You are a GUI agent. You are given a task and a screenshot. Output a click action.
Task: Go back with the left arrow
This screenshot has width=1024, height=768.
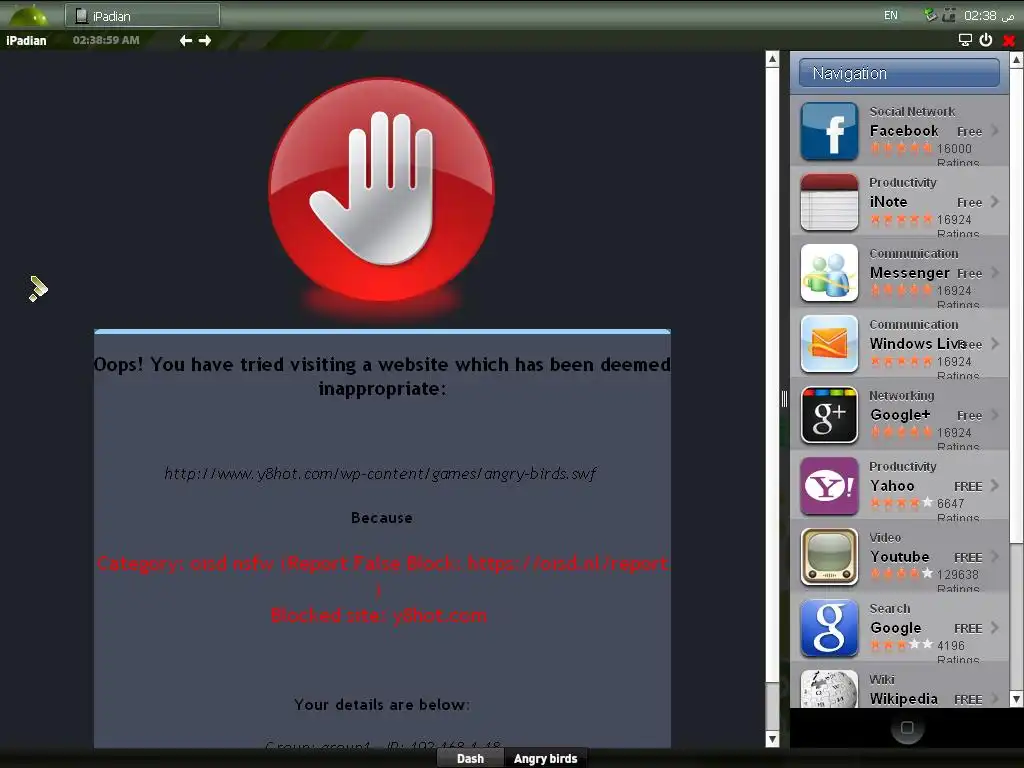click(185, 40)
